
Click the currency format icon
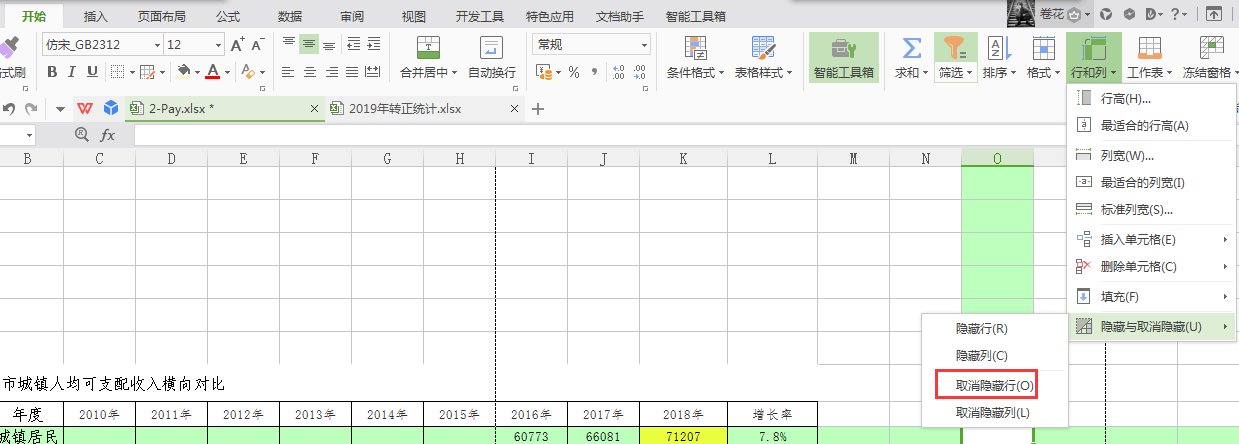coord(543,72)
